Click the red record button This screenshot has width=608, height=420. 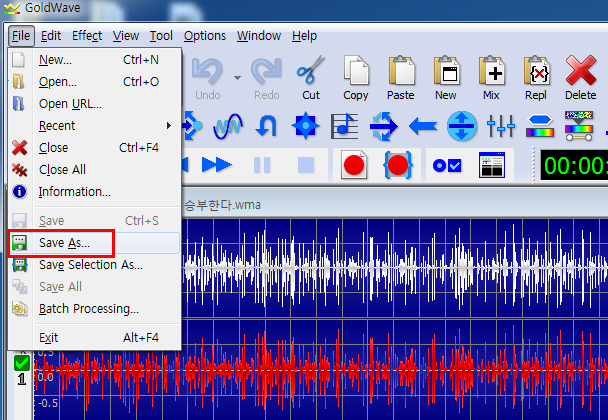[354, 165]
